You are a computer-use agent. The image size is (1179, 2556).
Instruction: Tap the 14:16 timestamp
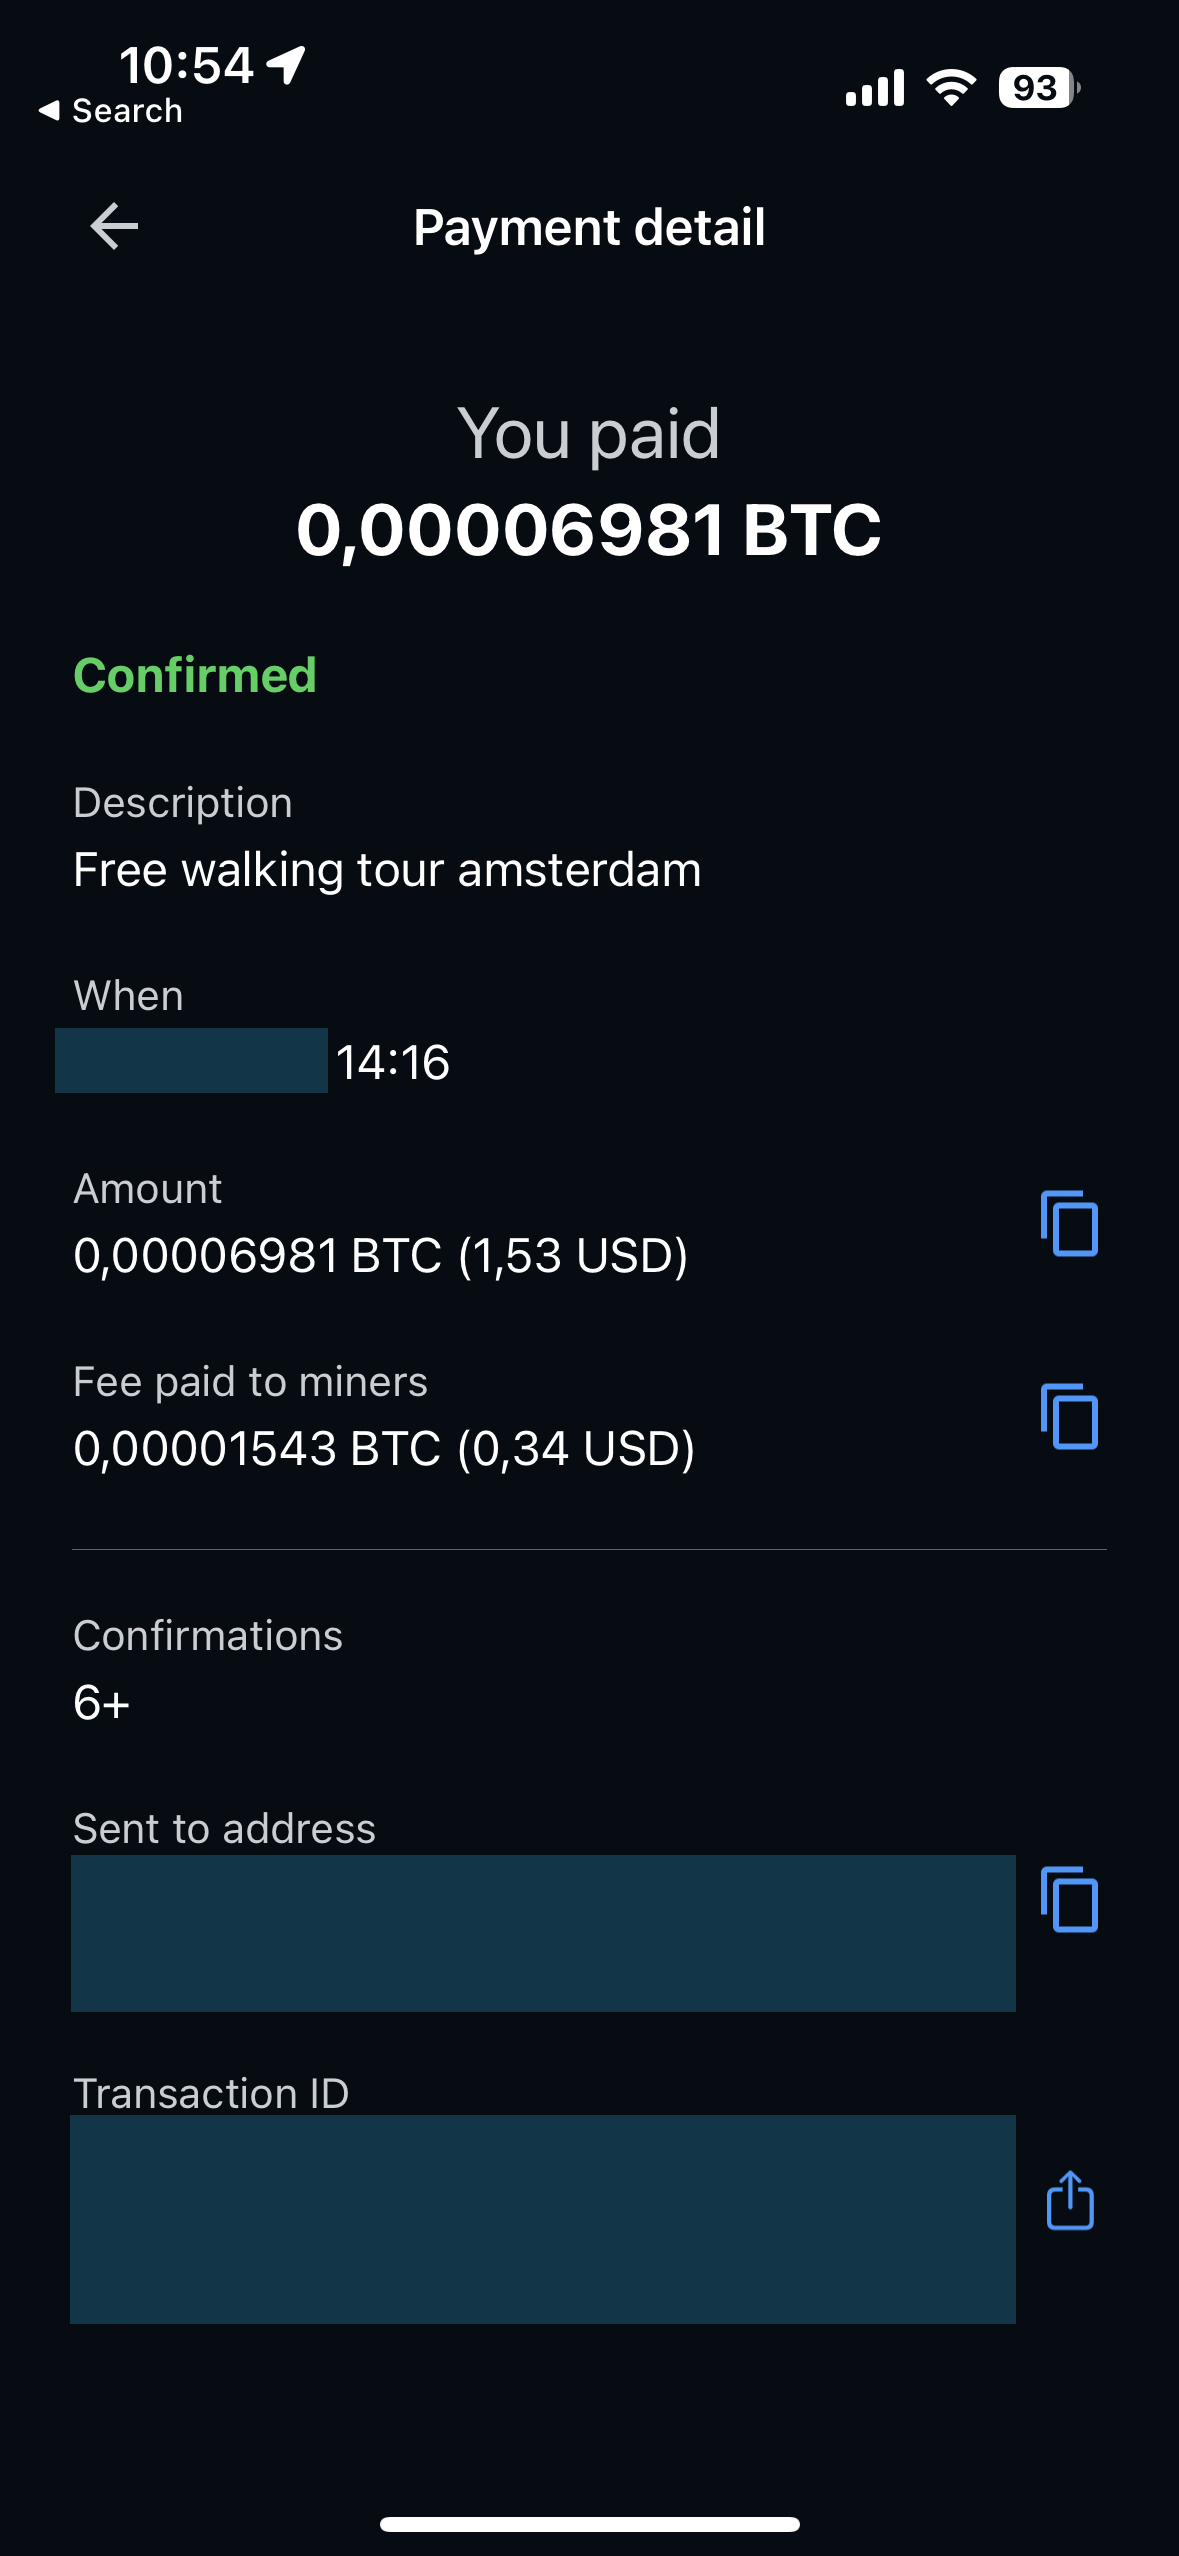pos(393,1062)
